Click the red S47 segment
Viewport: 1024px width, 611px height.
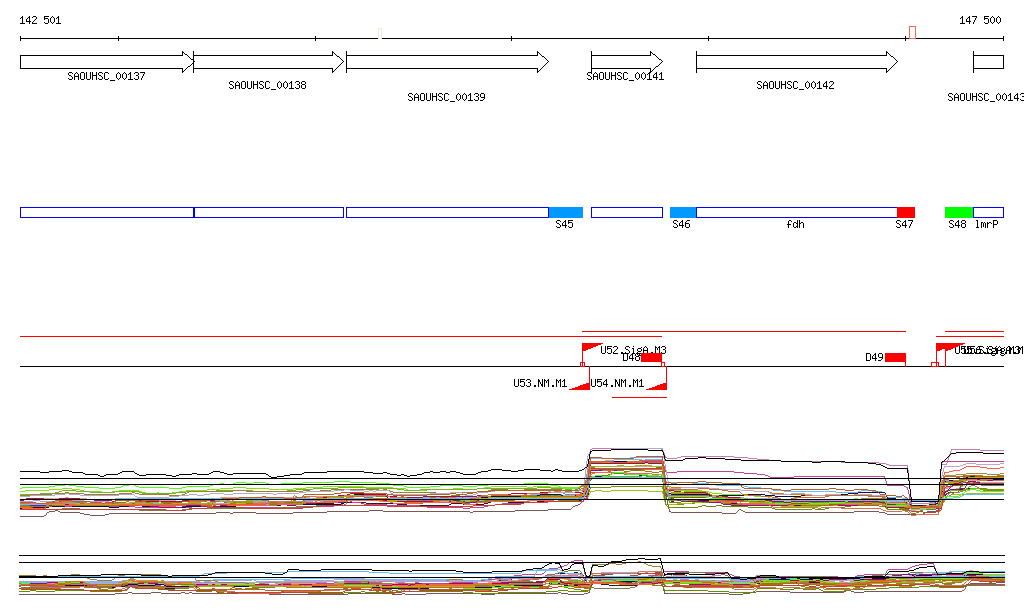[906, 212]
